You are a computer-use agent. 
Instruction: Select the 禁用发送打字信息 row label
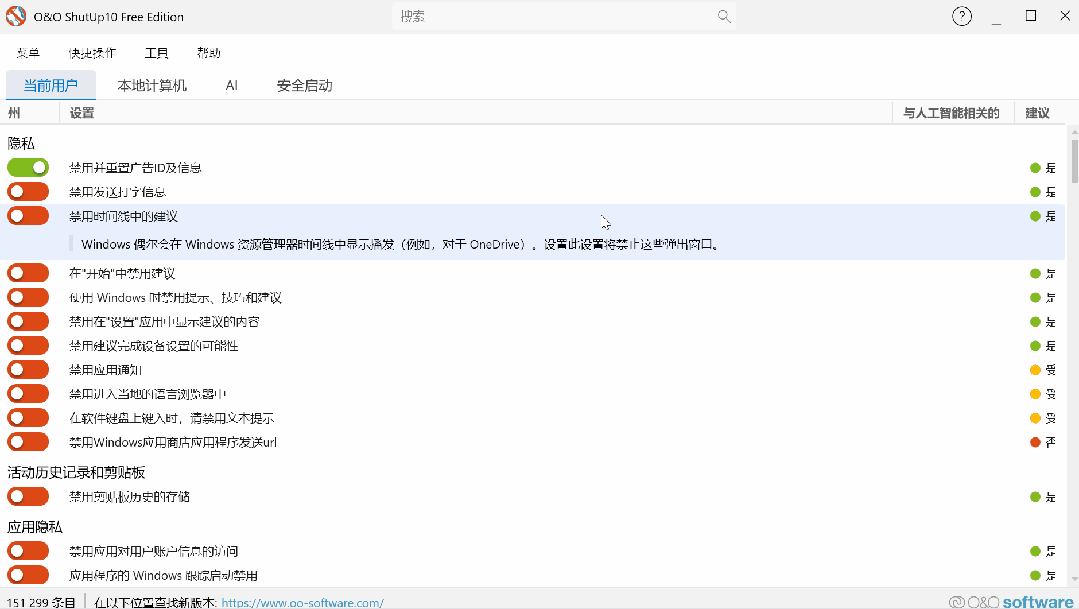118,192
